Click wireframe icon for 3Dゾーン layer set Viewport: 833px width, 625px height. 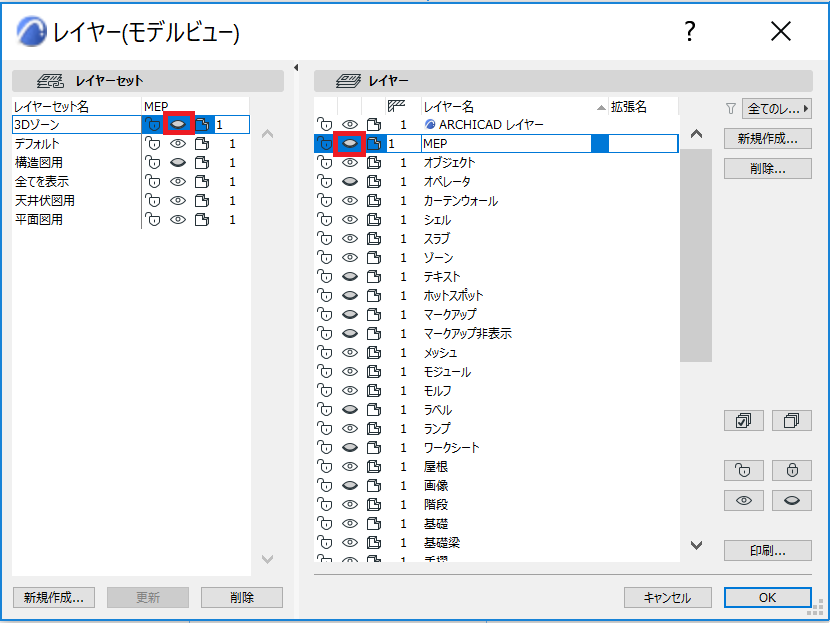202,125
